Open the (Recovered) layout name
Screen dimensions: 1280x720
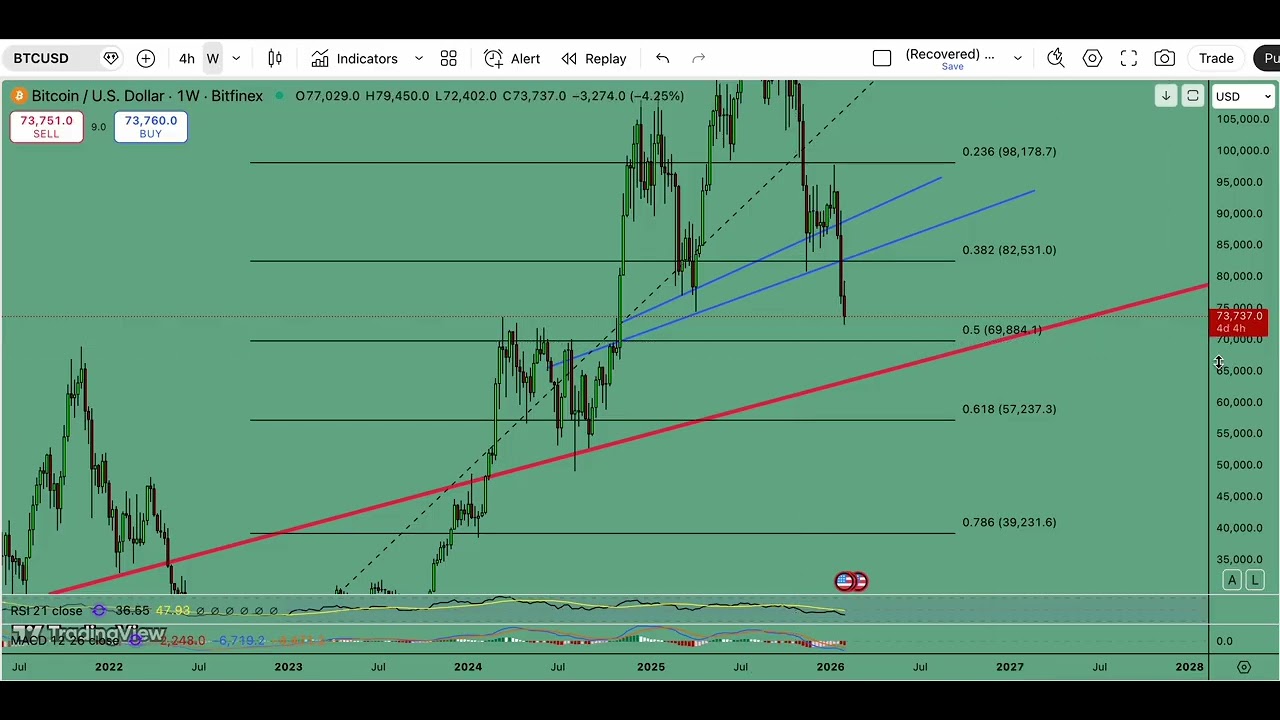click(x=950, y=55)
